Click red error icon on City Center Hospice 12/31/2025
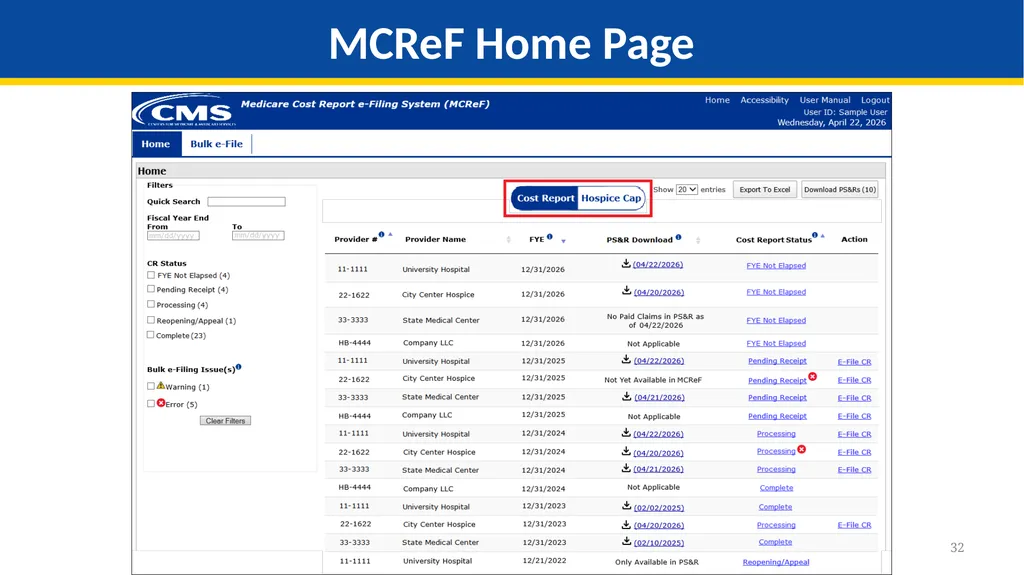 [x=812, y=376]
